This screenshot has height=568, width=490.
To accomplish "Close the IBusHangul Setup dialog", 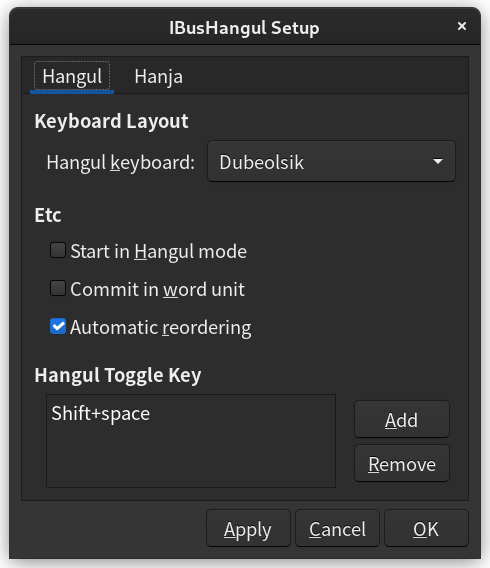I will (x=461, y=26).
